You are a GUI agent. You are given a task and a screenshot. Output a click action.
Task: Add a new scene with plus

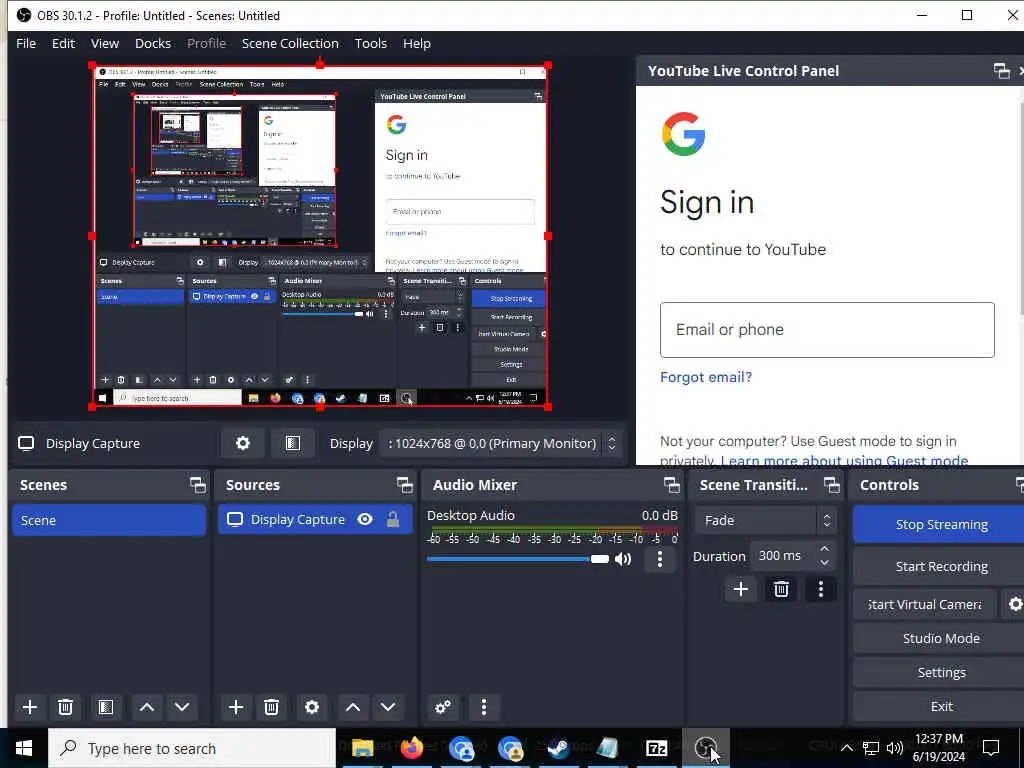29,707
